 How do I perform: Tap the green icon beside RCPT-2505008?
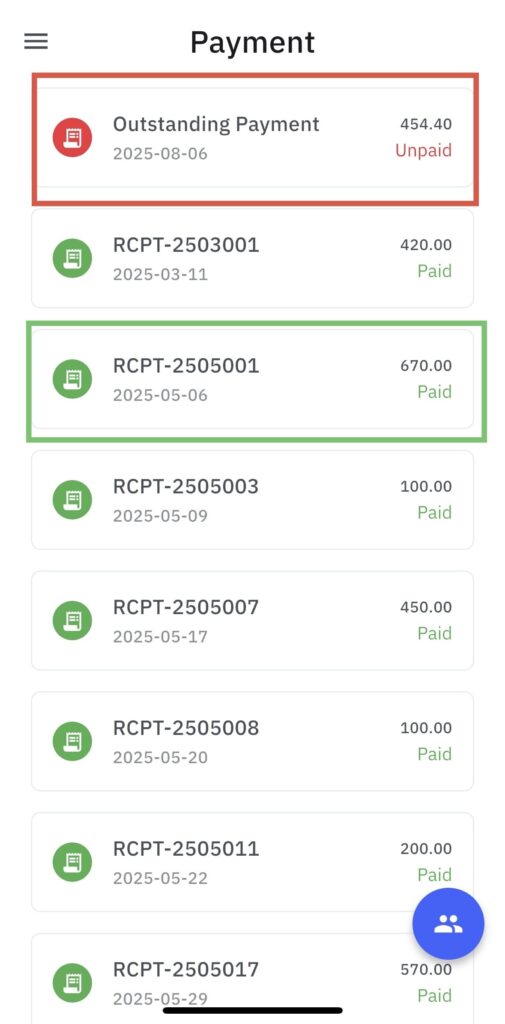[73, 741]
